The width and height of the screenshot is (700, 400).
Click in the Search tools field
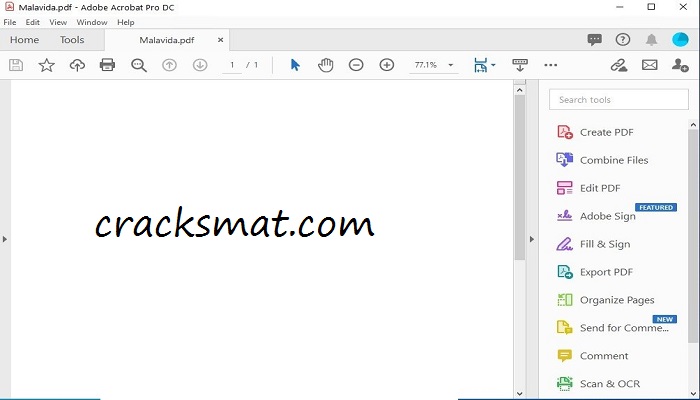click(x=619, y=100)
